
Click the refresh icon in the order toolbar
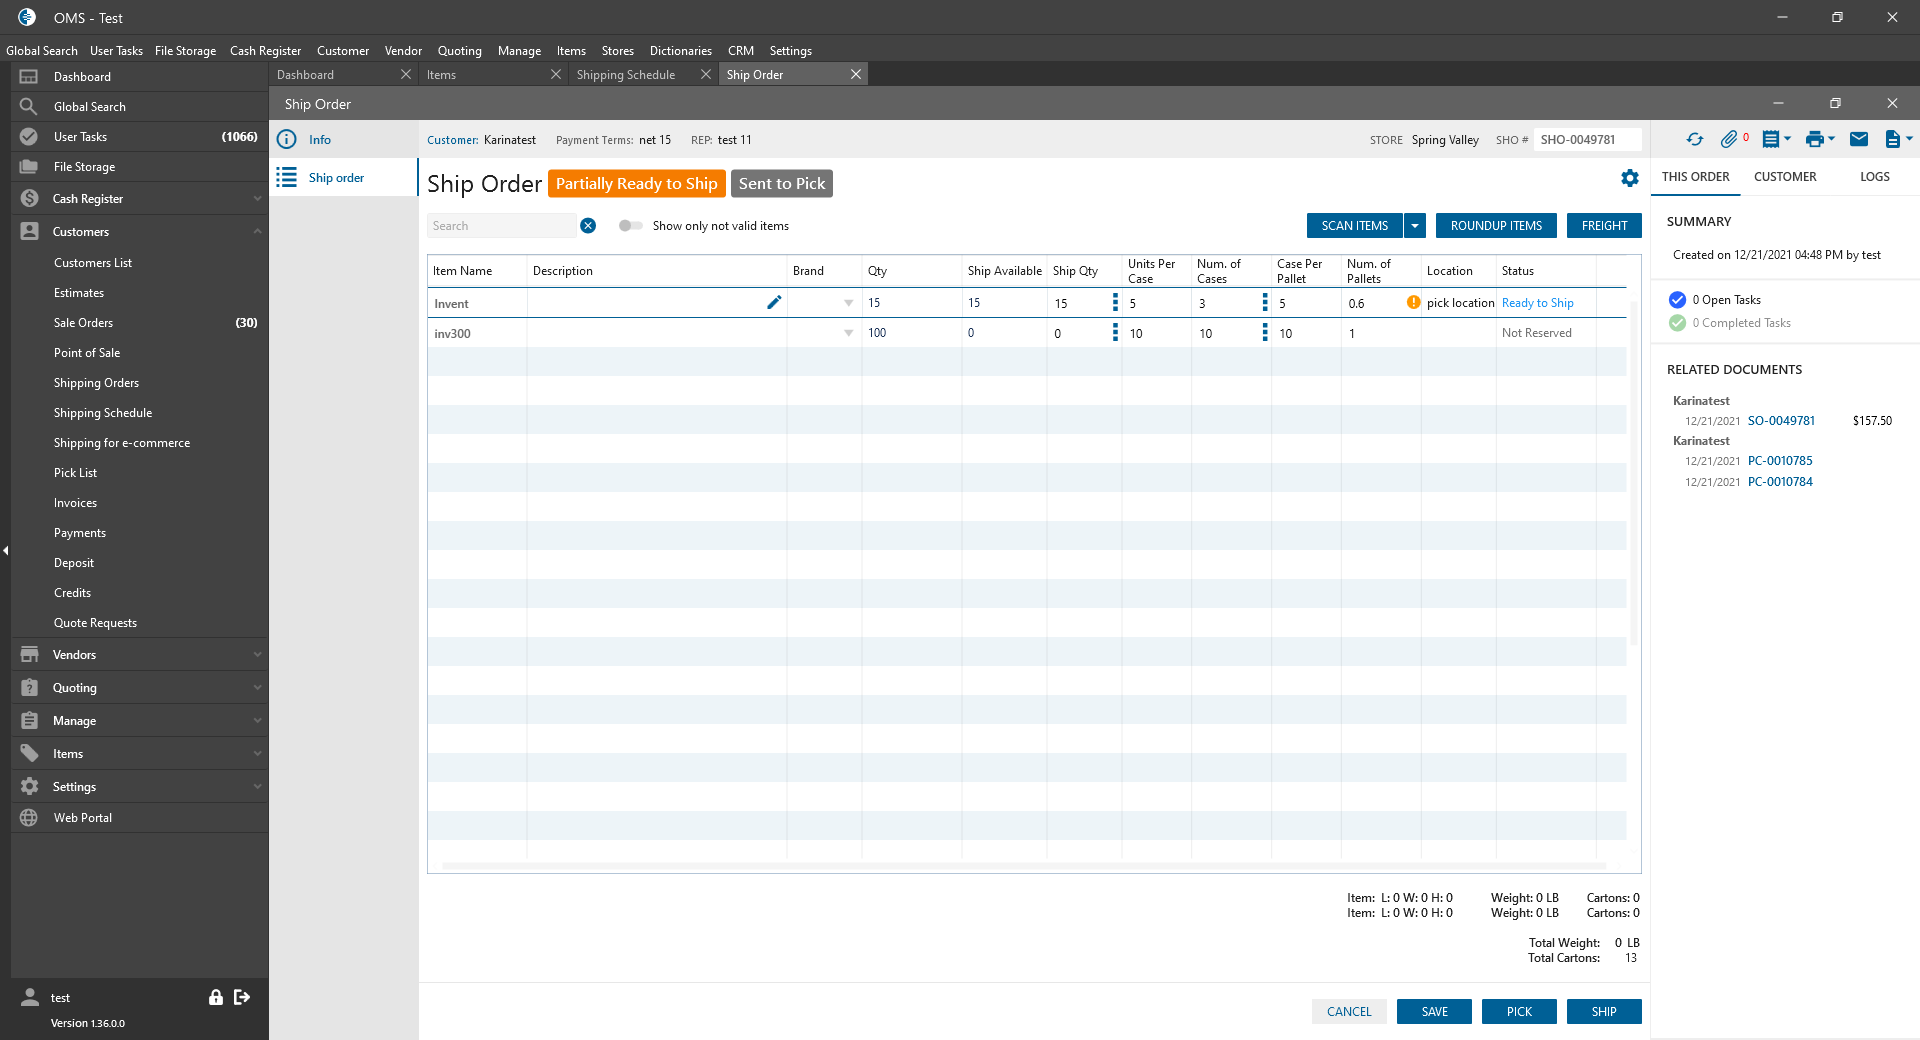(x=1694, y=140)
